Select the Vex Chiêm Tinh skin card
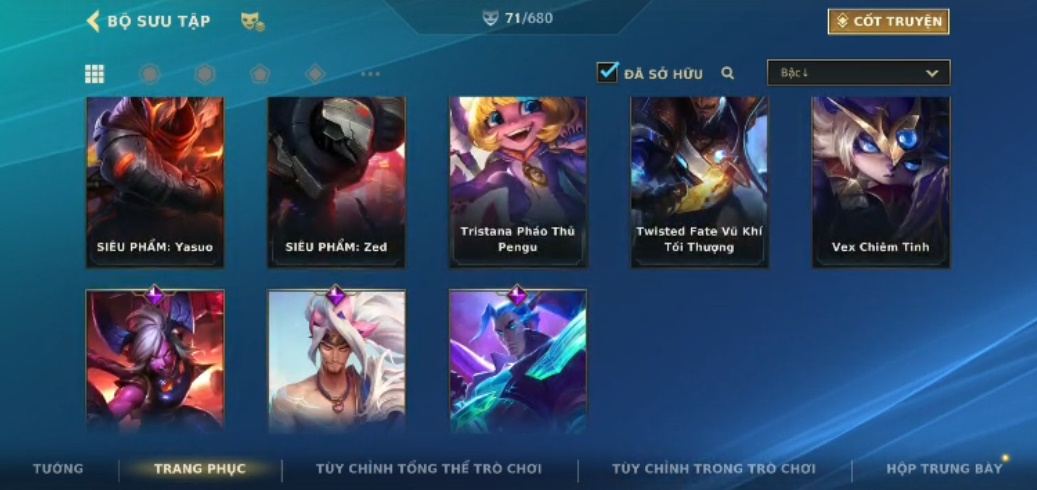This screenshot has height=490, width=1037. 881,183
